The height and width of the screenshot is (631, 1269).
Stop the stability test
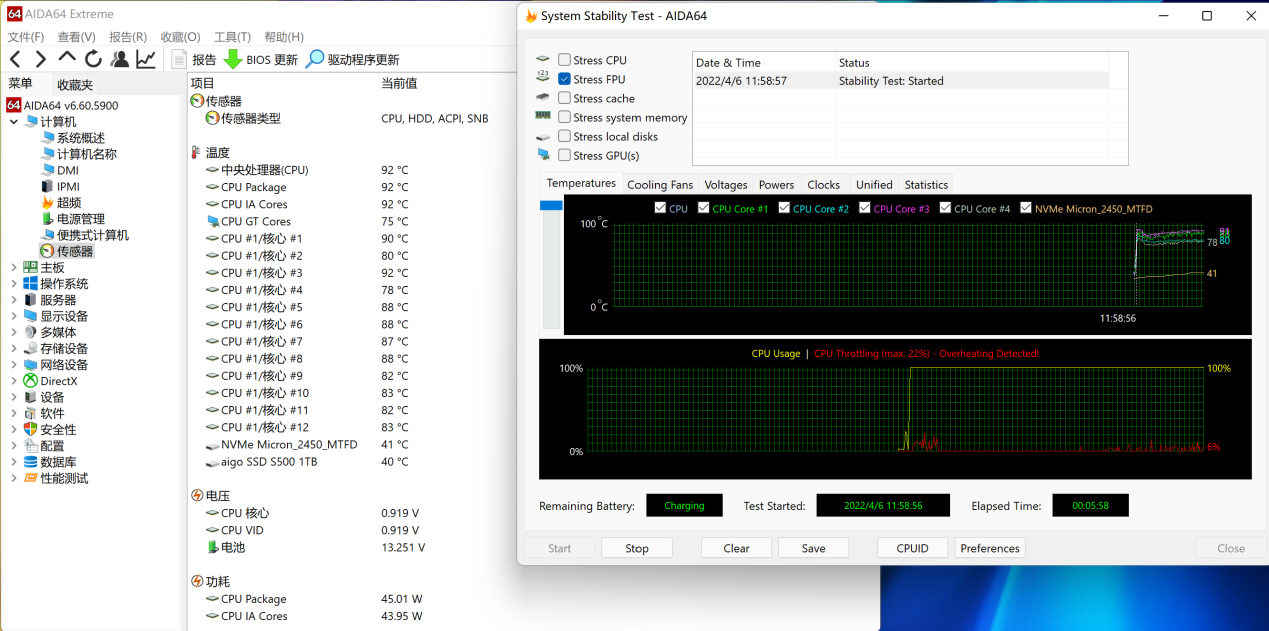click(637, 548)
